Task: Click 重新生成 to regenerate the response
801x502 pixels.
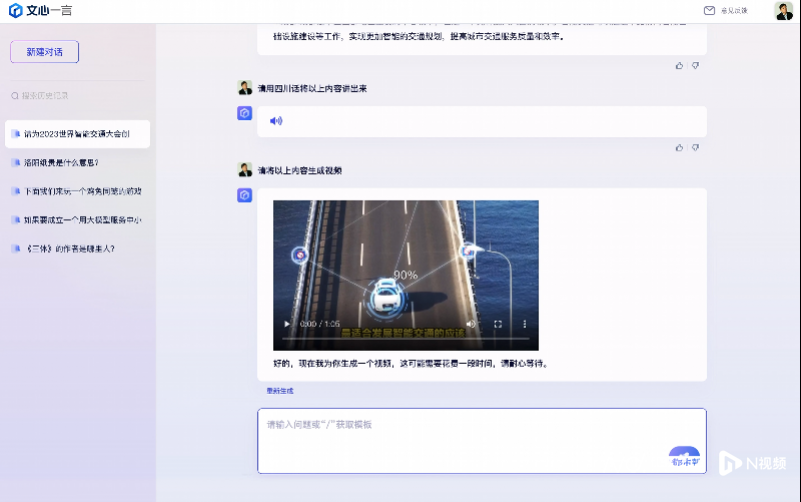Action: point(280,391)
